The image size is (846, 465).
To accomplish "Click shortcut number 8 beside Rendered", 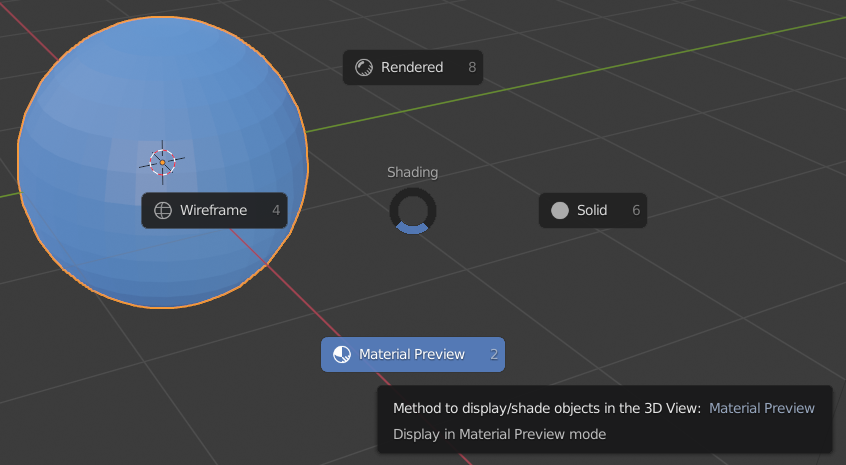I will click(472, 67).
